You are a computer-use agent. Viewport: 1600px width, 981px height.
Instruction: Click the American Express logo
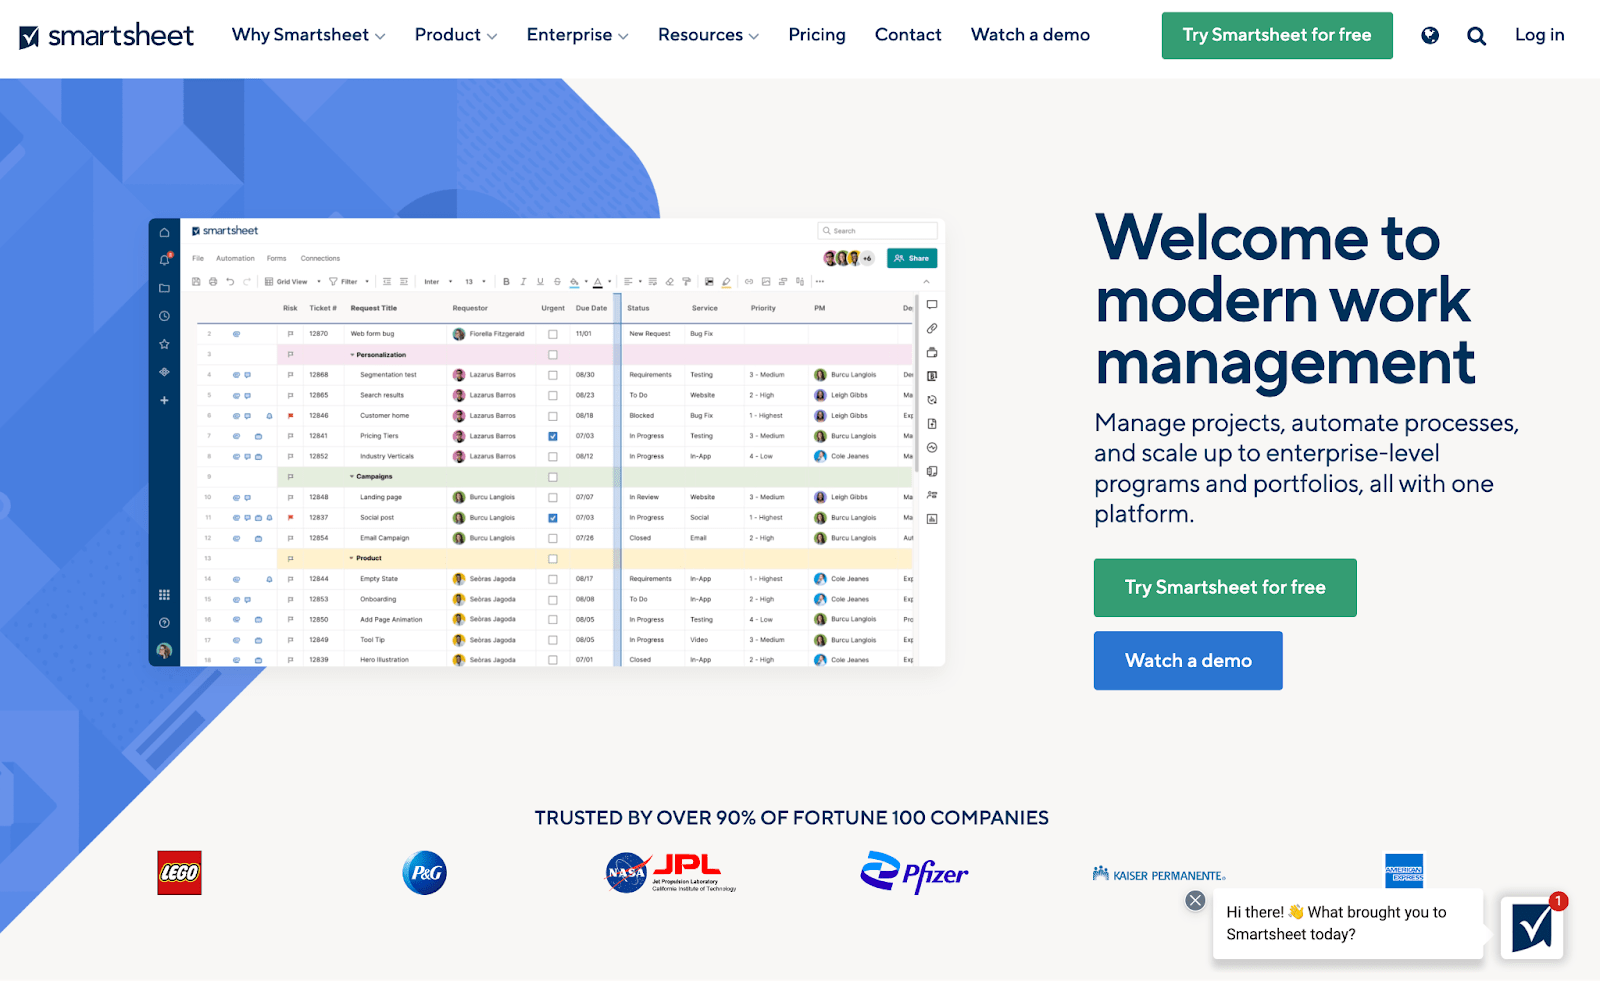(1404, 871)
